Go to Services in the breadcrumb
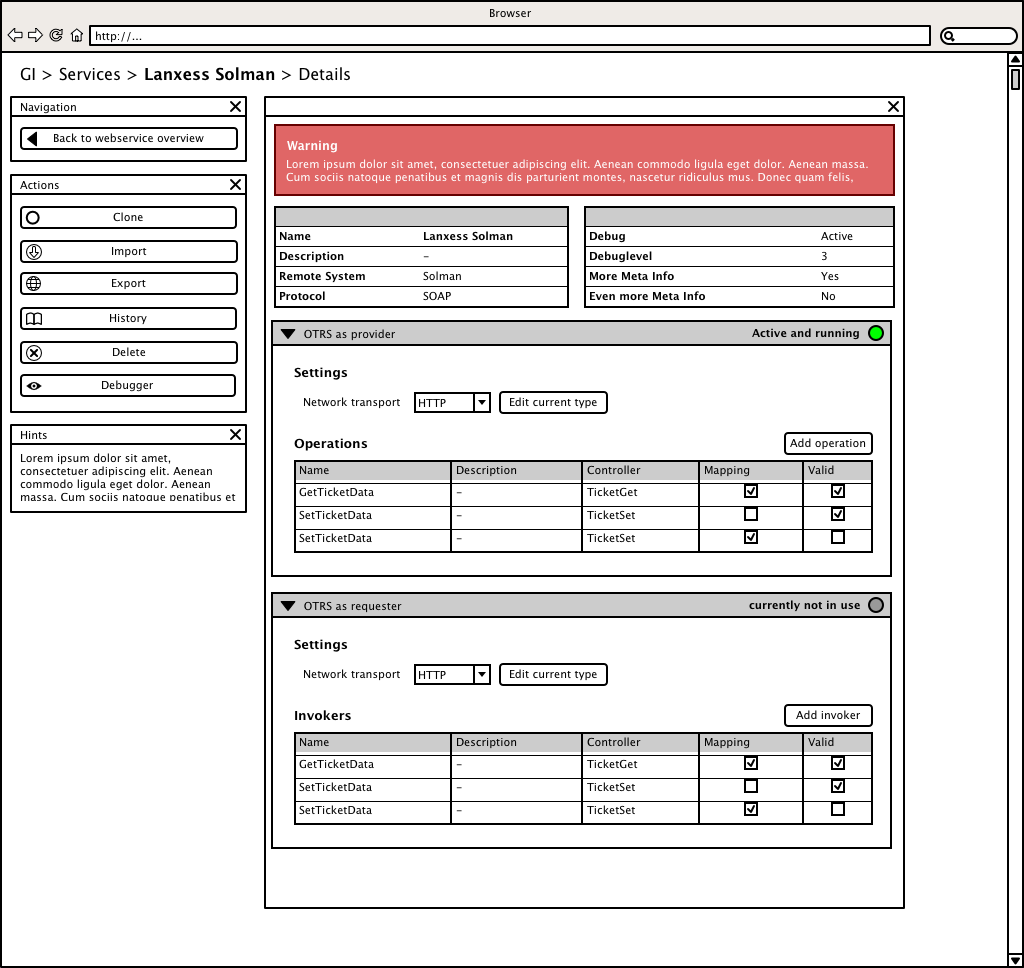The image size is (1024, 968). (89, 75)
